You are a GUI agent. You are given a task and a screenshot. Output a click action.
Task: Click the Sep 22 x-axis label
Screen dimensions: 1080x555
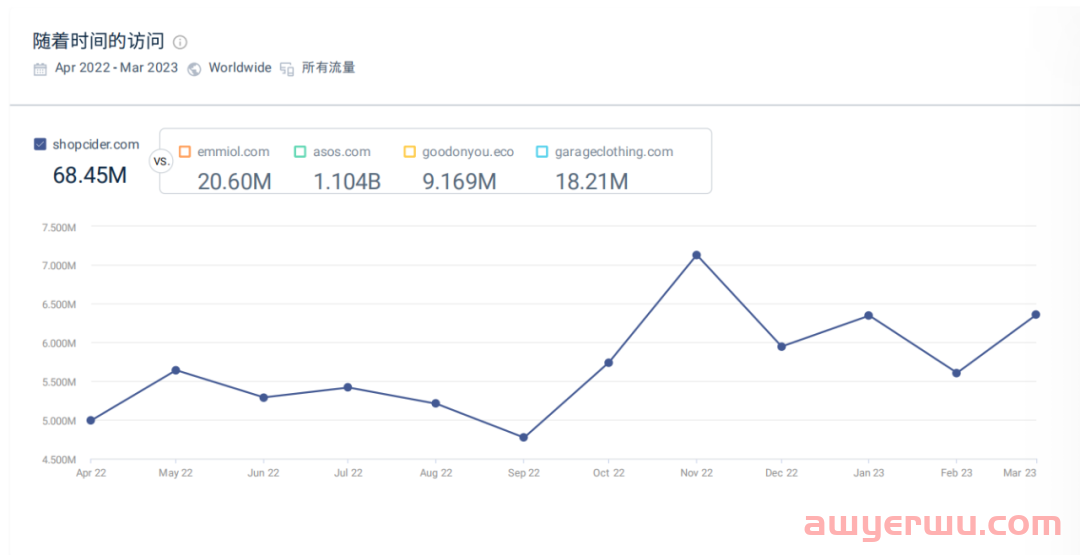point(523,473)
